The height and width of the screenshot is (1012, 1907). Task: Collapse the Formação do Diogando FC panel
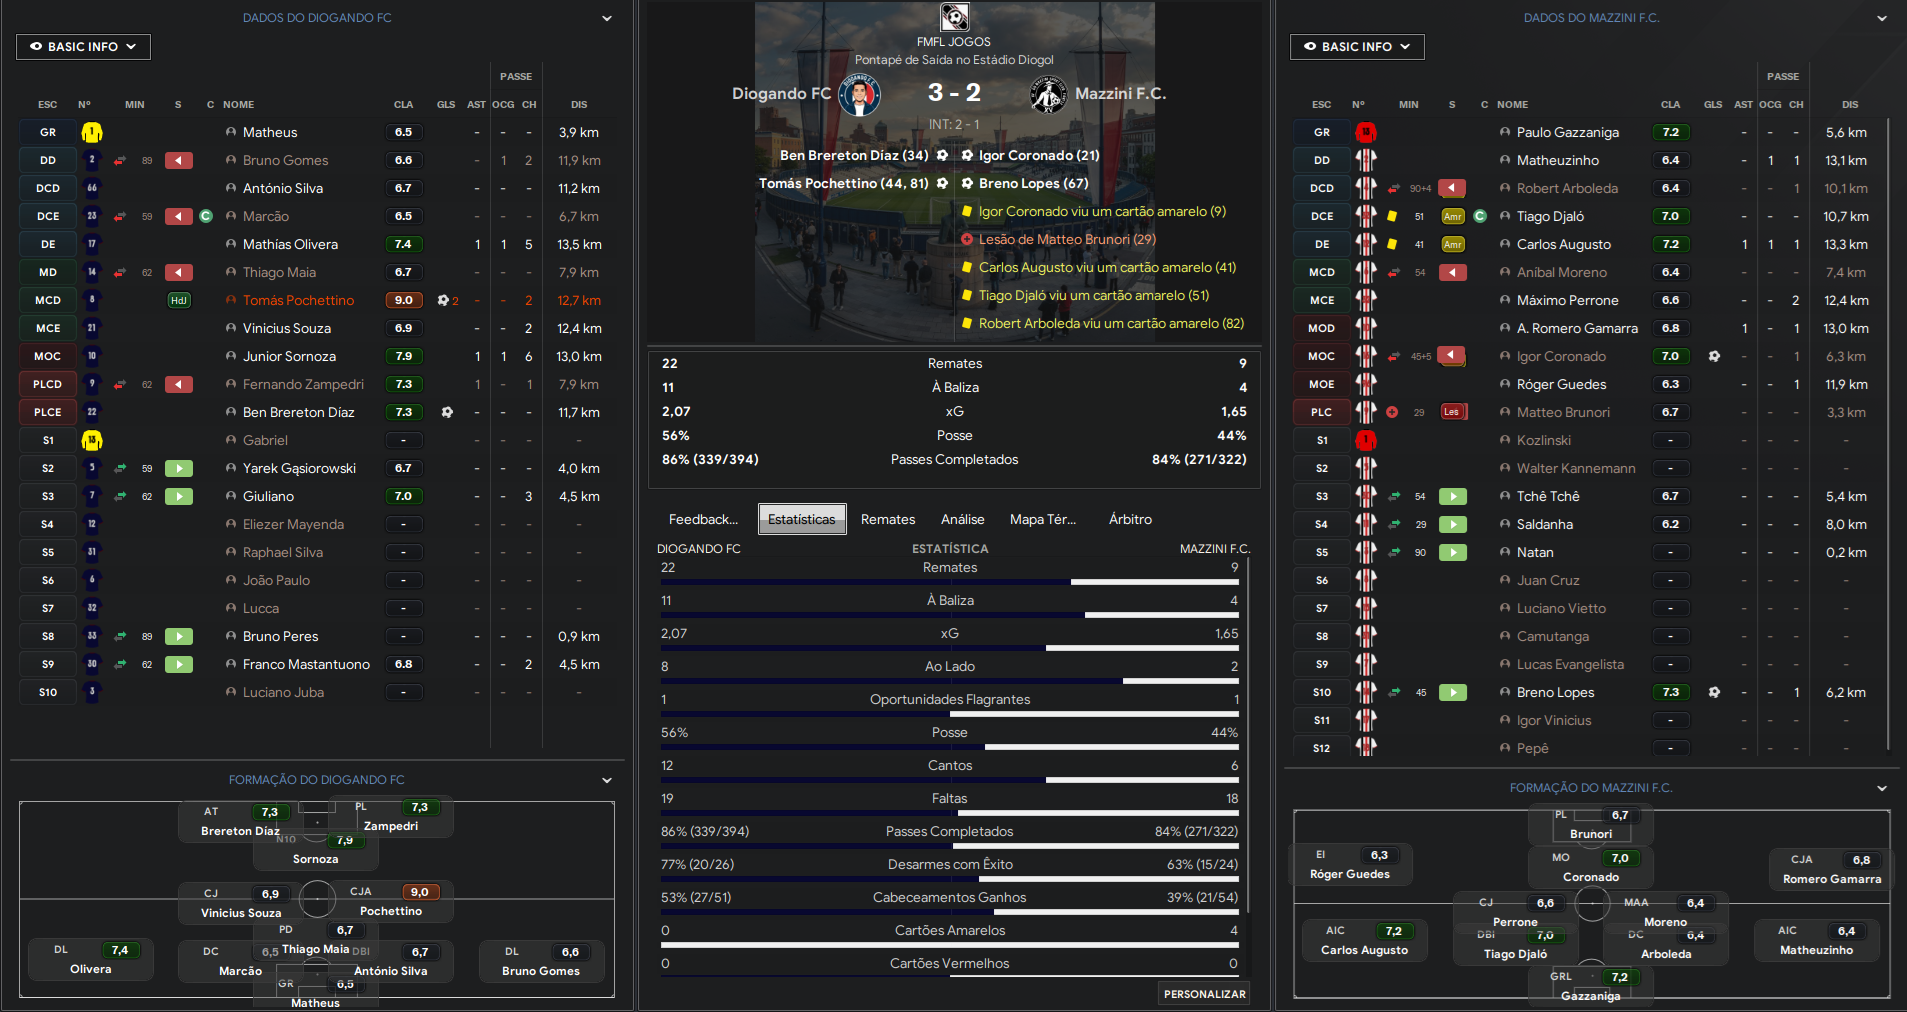click(x=606, y=780)
